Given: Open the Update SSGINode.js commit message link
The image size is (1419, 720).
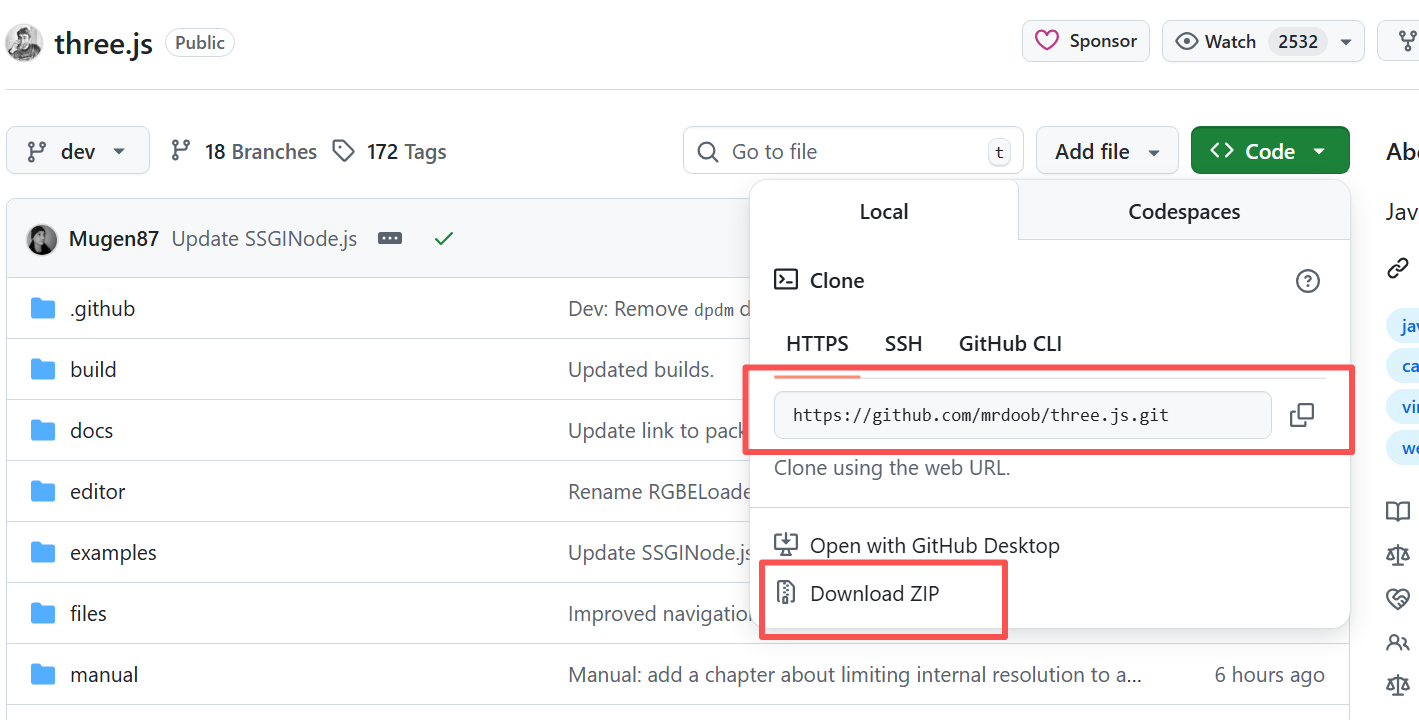Looking at the screenshot, I should tap(264, 239).
